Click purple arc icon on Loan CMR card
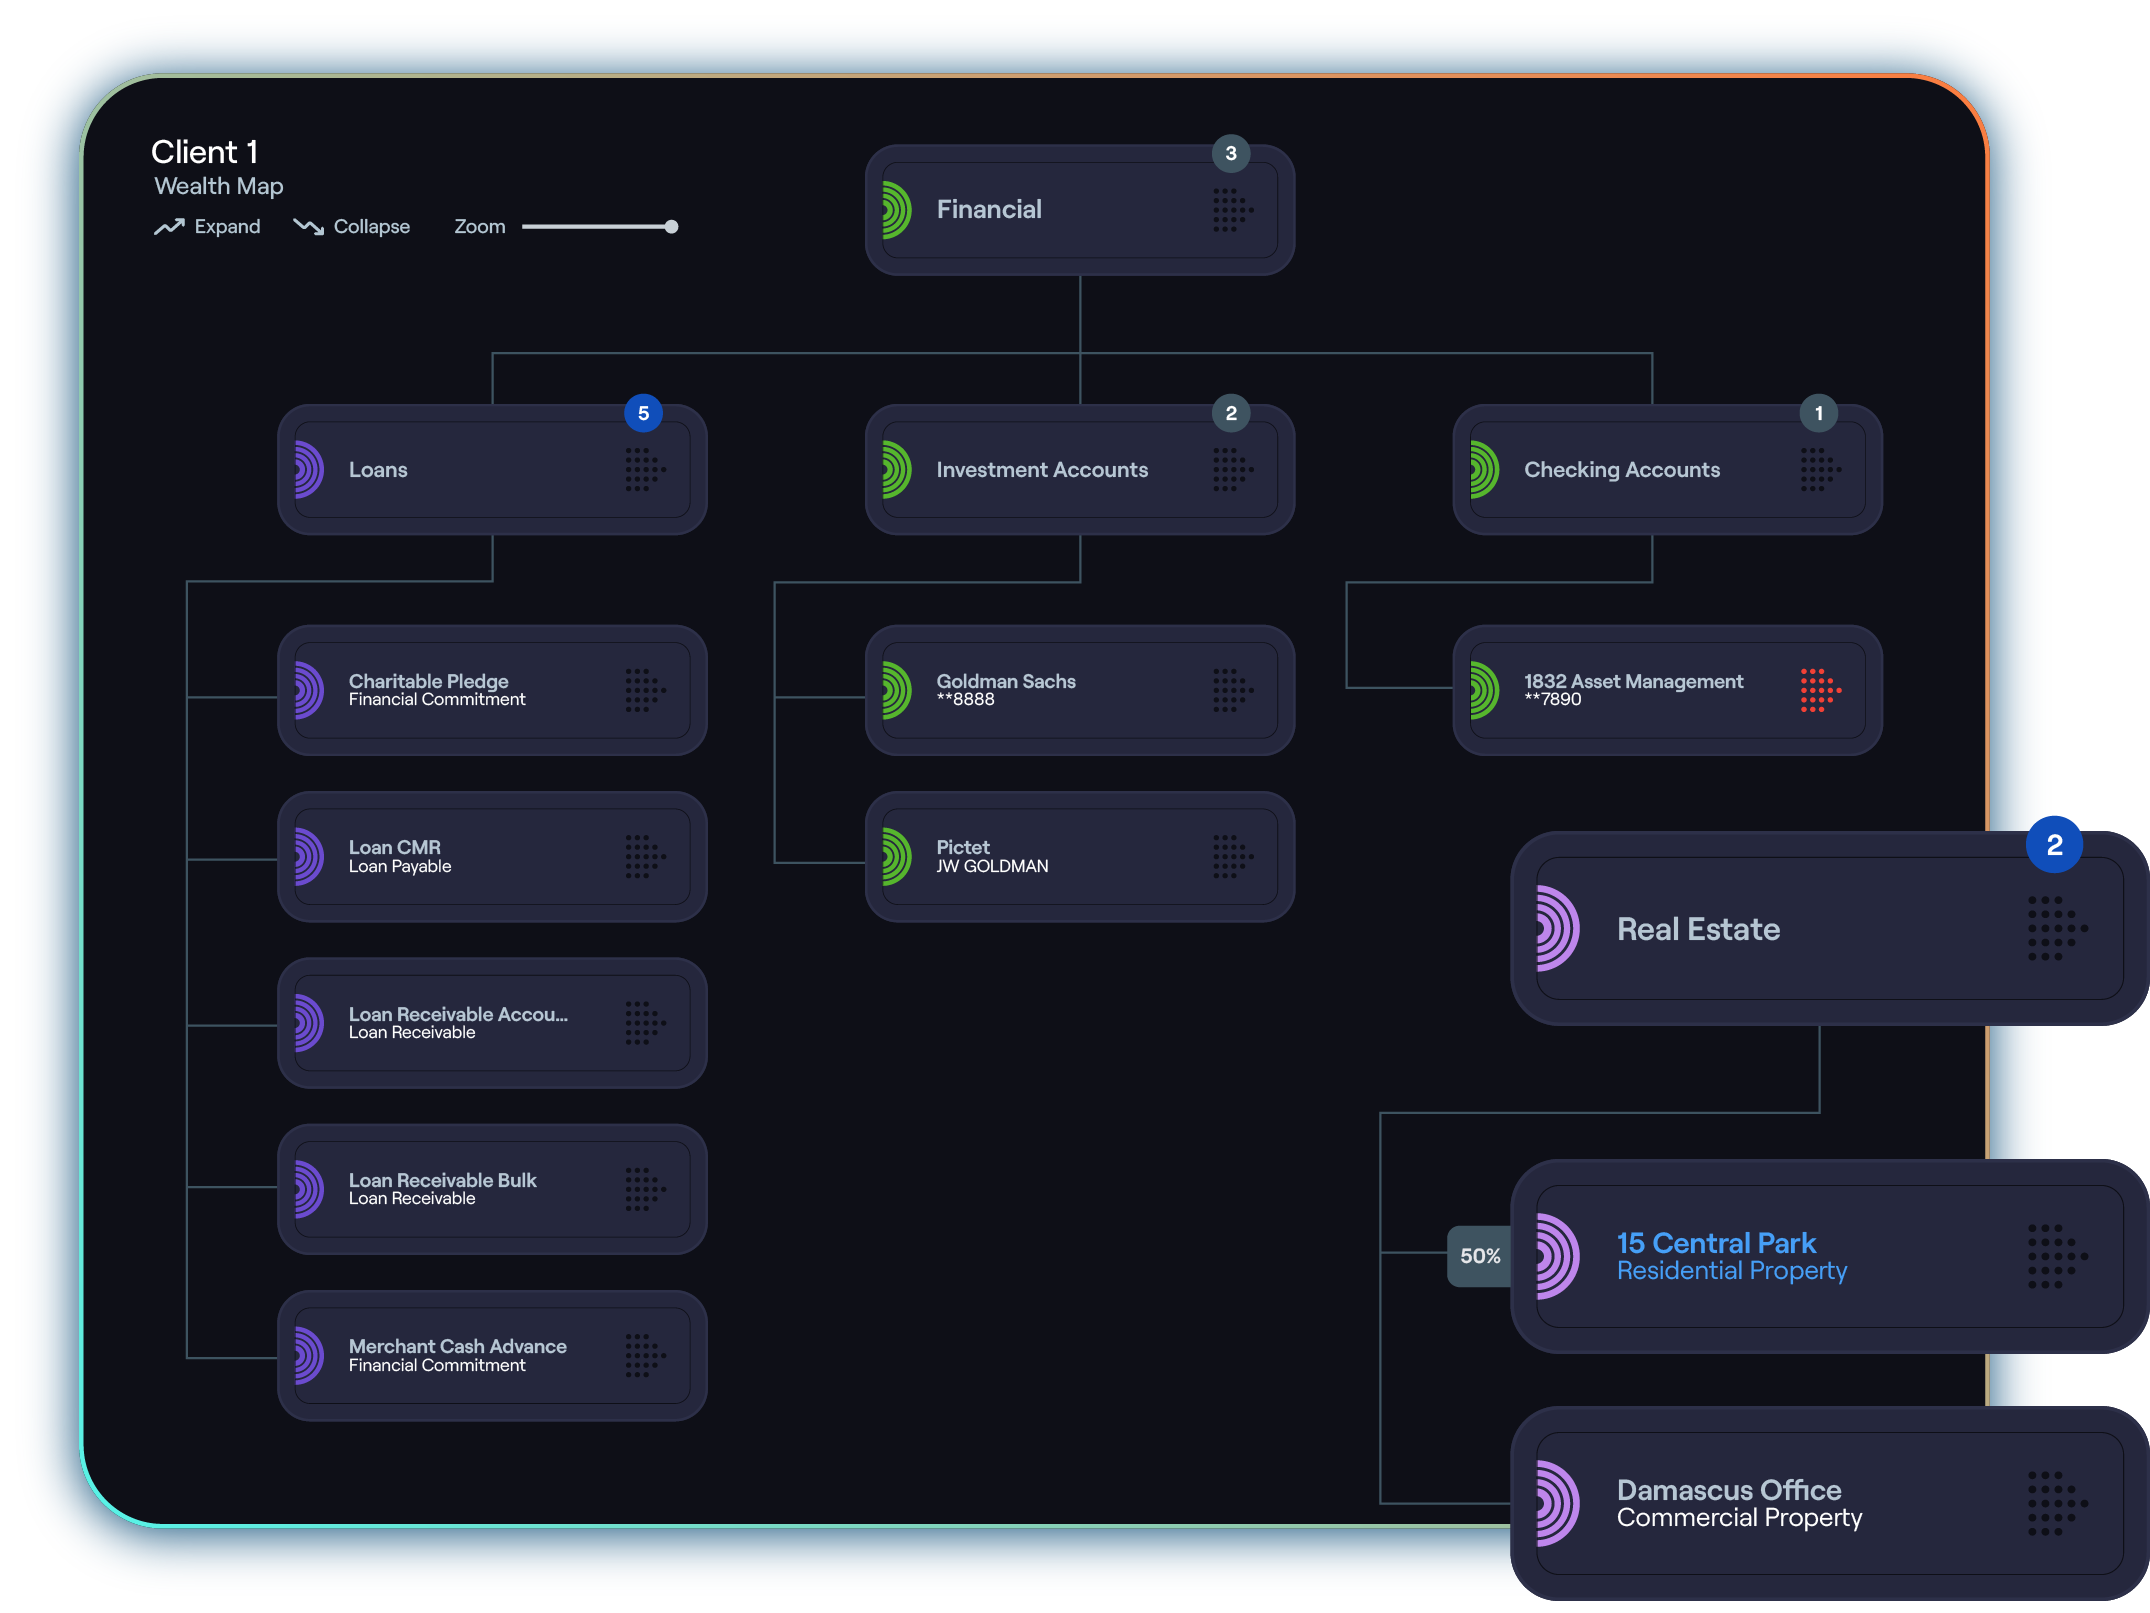 click(309, 857)
